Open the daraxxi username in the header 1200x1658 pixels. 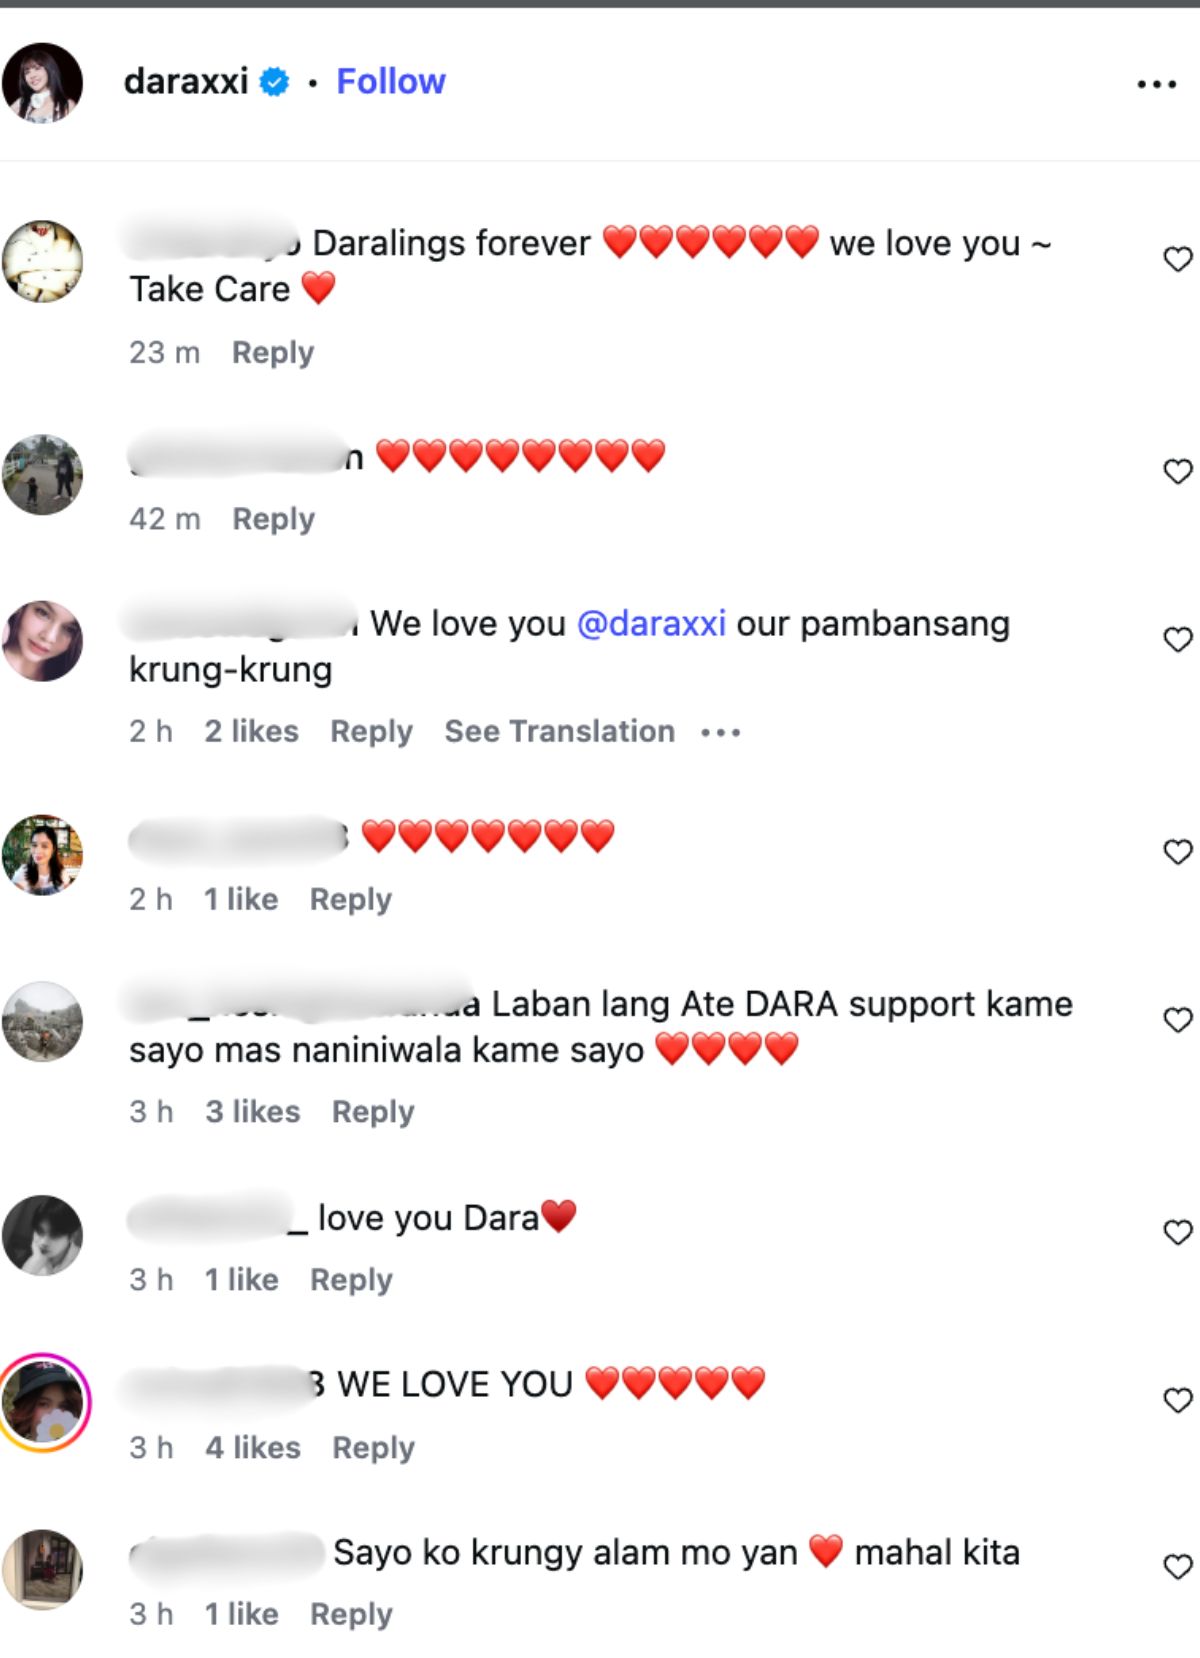[x=186, y=81]
